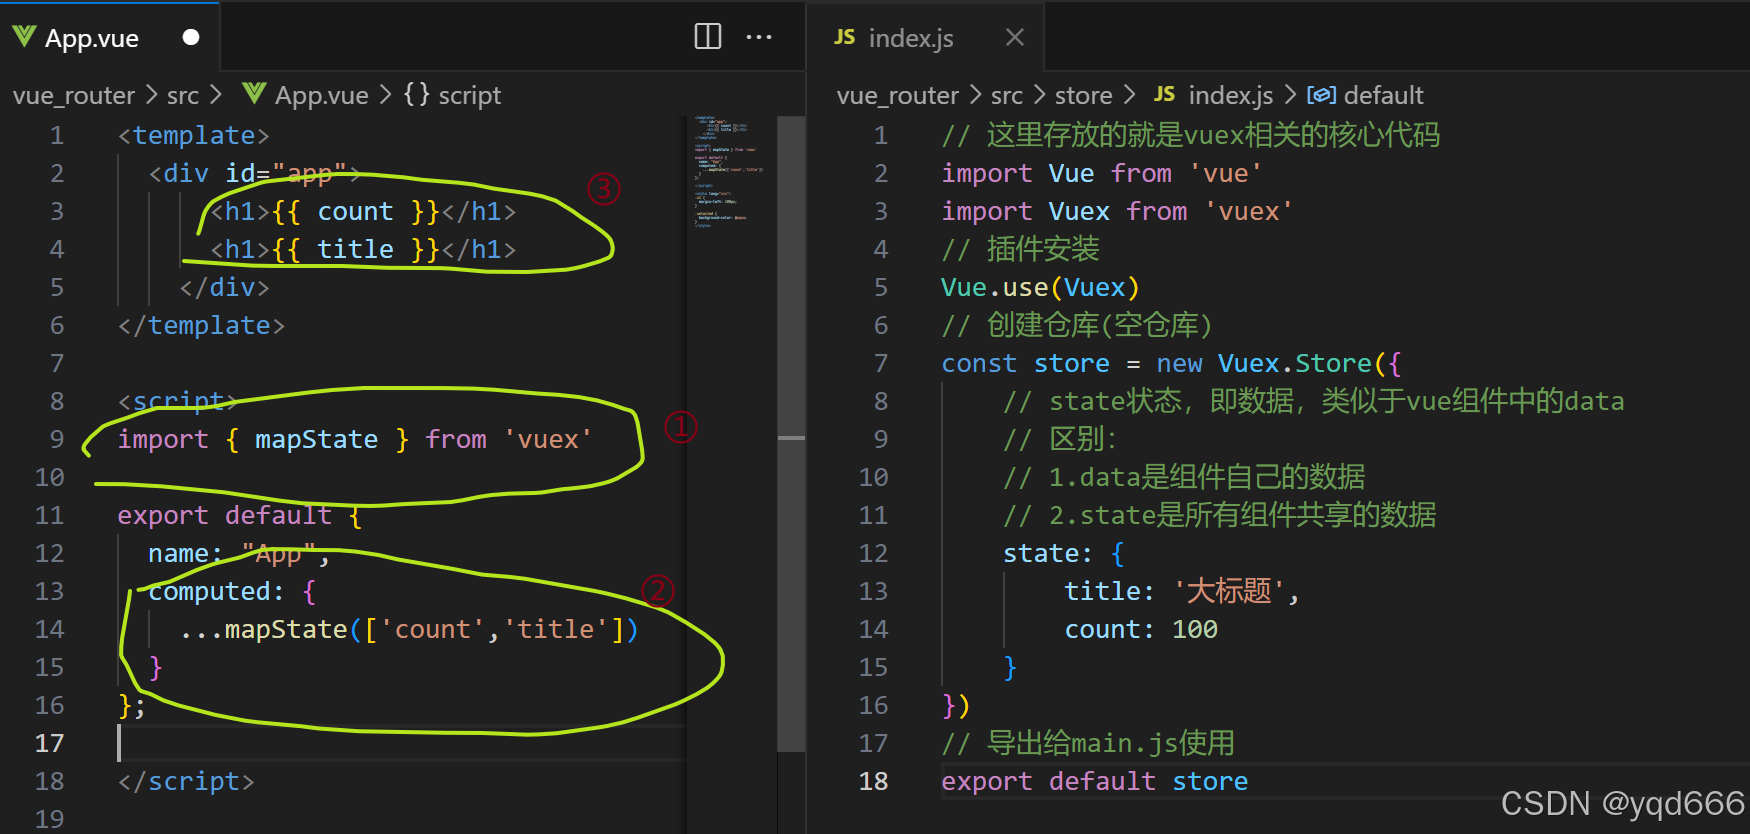Click 'mapState' in the import statement
The height and width of the screenshot is (834, 1750).
point(316,439)
